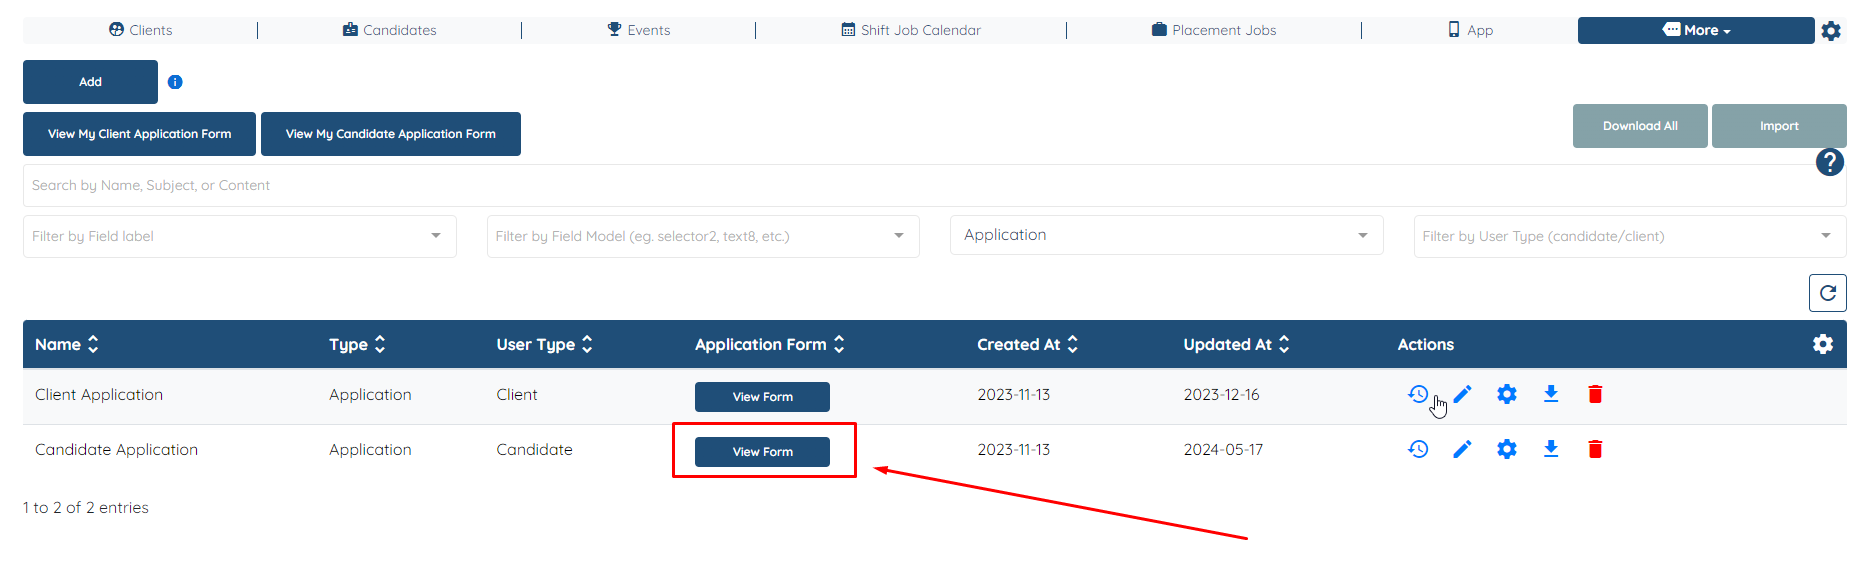
Task: Open the blue info icon beside Add
Action: (175, 82)
